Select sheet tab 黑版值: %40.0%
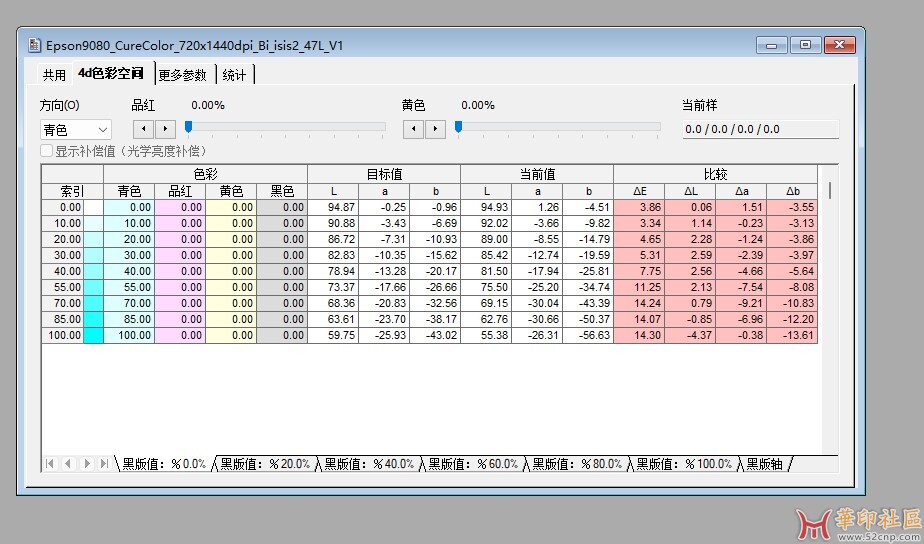924x544 pixels. [x=369, y=464]
